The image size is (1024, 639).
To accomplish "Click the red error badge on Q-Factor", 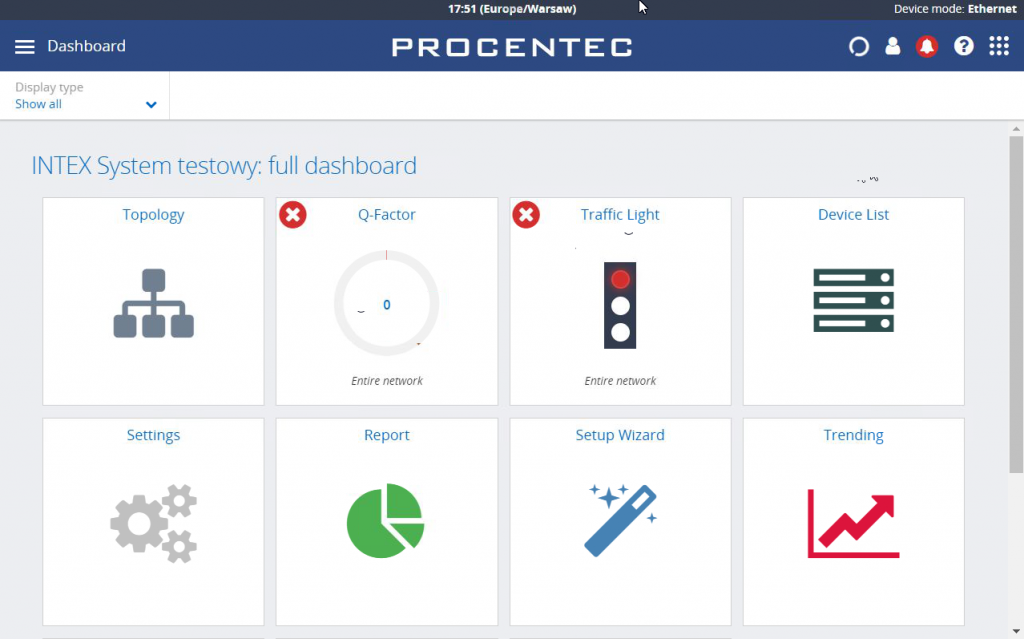I will [x=293, y=214].
